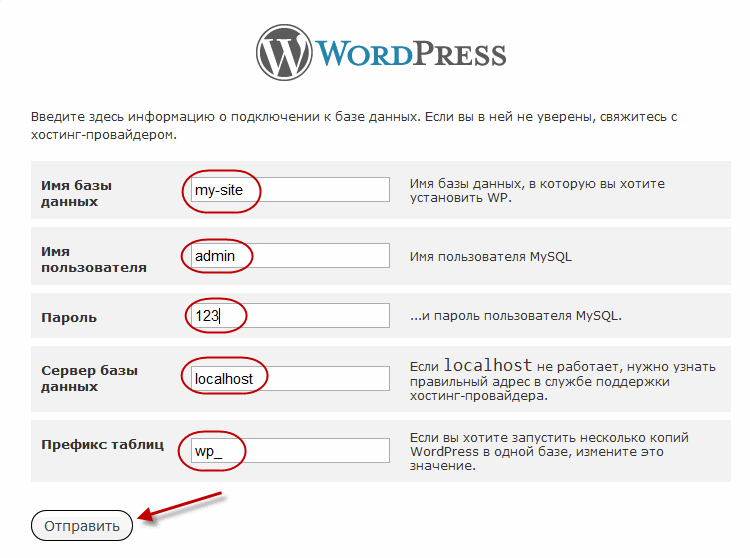This screenshot has height=558, width=750.
Task: Click the monospace 'localhost' word in the hint
Action: point(487,365)
